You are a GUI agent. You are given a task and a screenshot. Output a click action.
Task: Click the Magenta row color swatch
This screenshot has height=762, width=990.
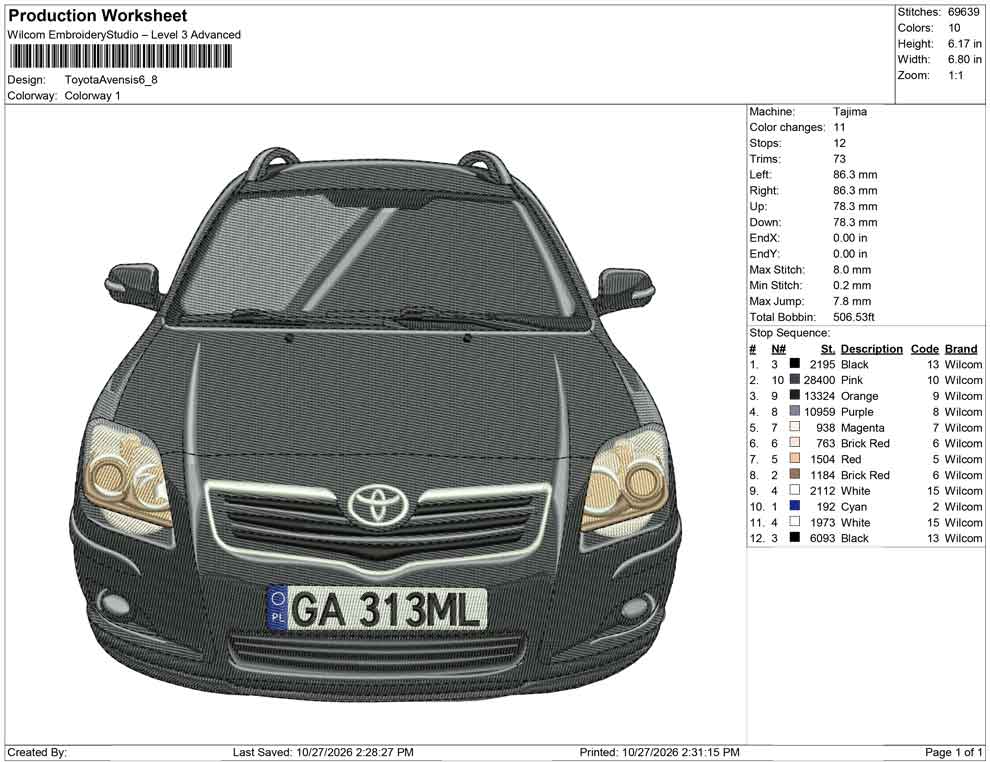tap(795, 427)
